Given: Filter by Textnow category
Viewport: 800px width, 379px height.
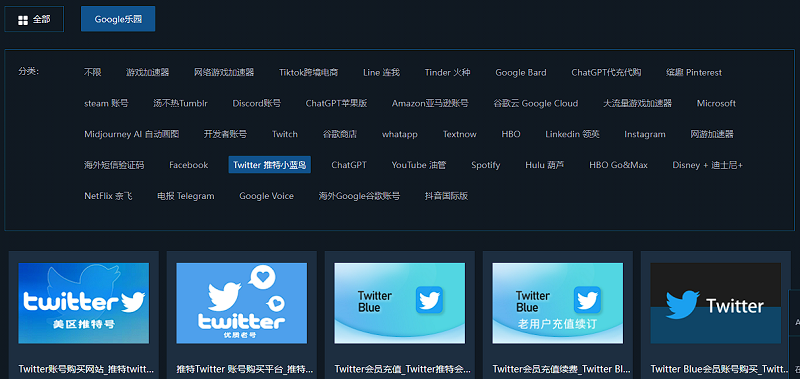Looking at the screenshot, I should pyautogui.click(x=460, y=134).
